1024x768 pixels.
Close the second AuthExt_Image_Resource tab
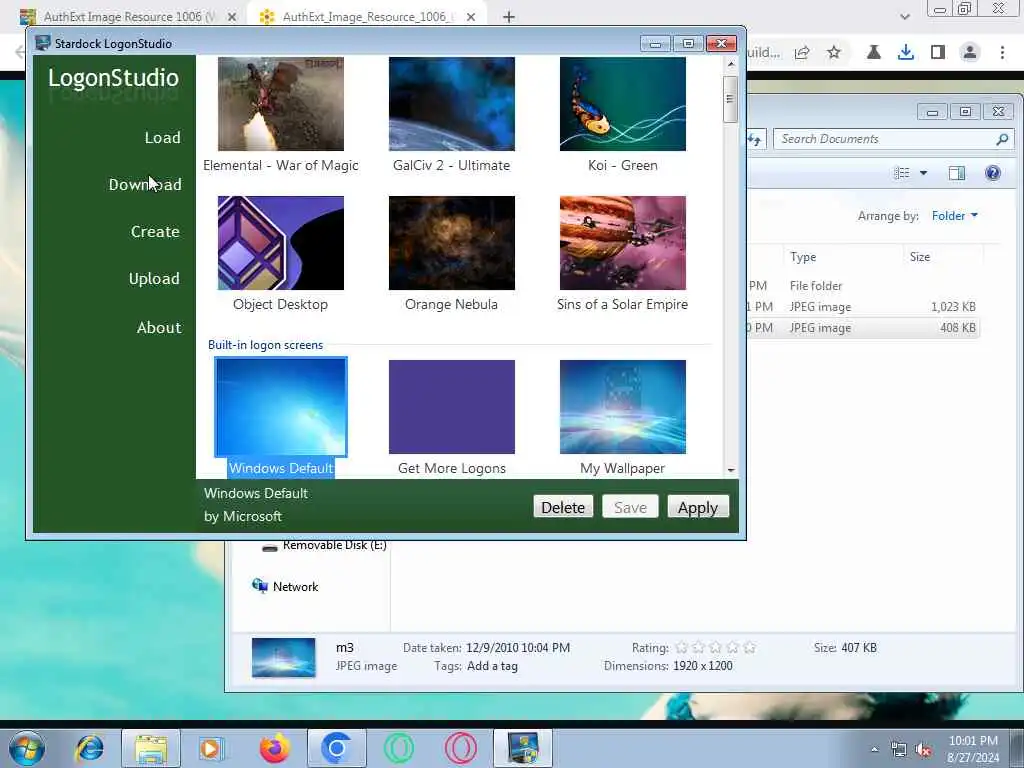471,17
